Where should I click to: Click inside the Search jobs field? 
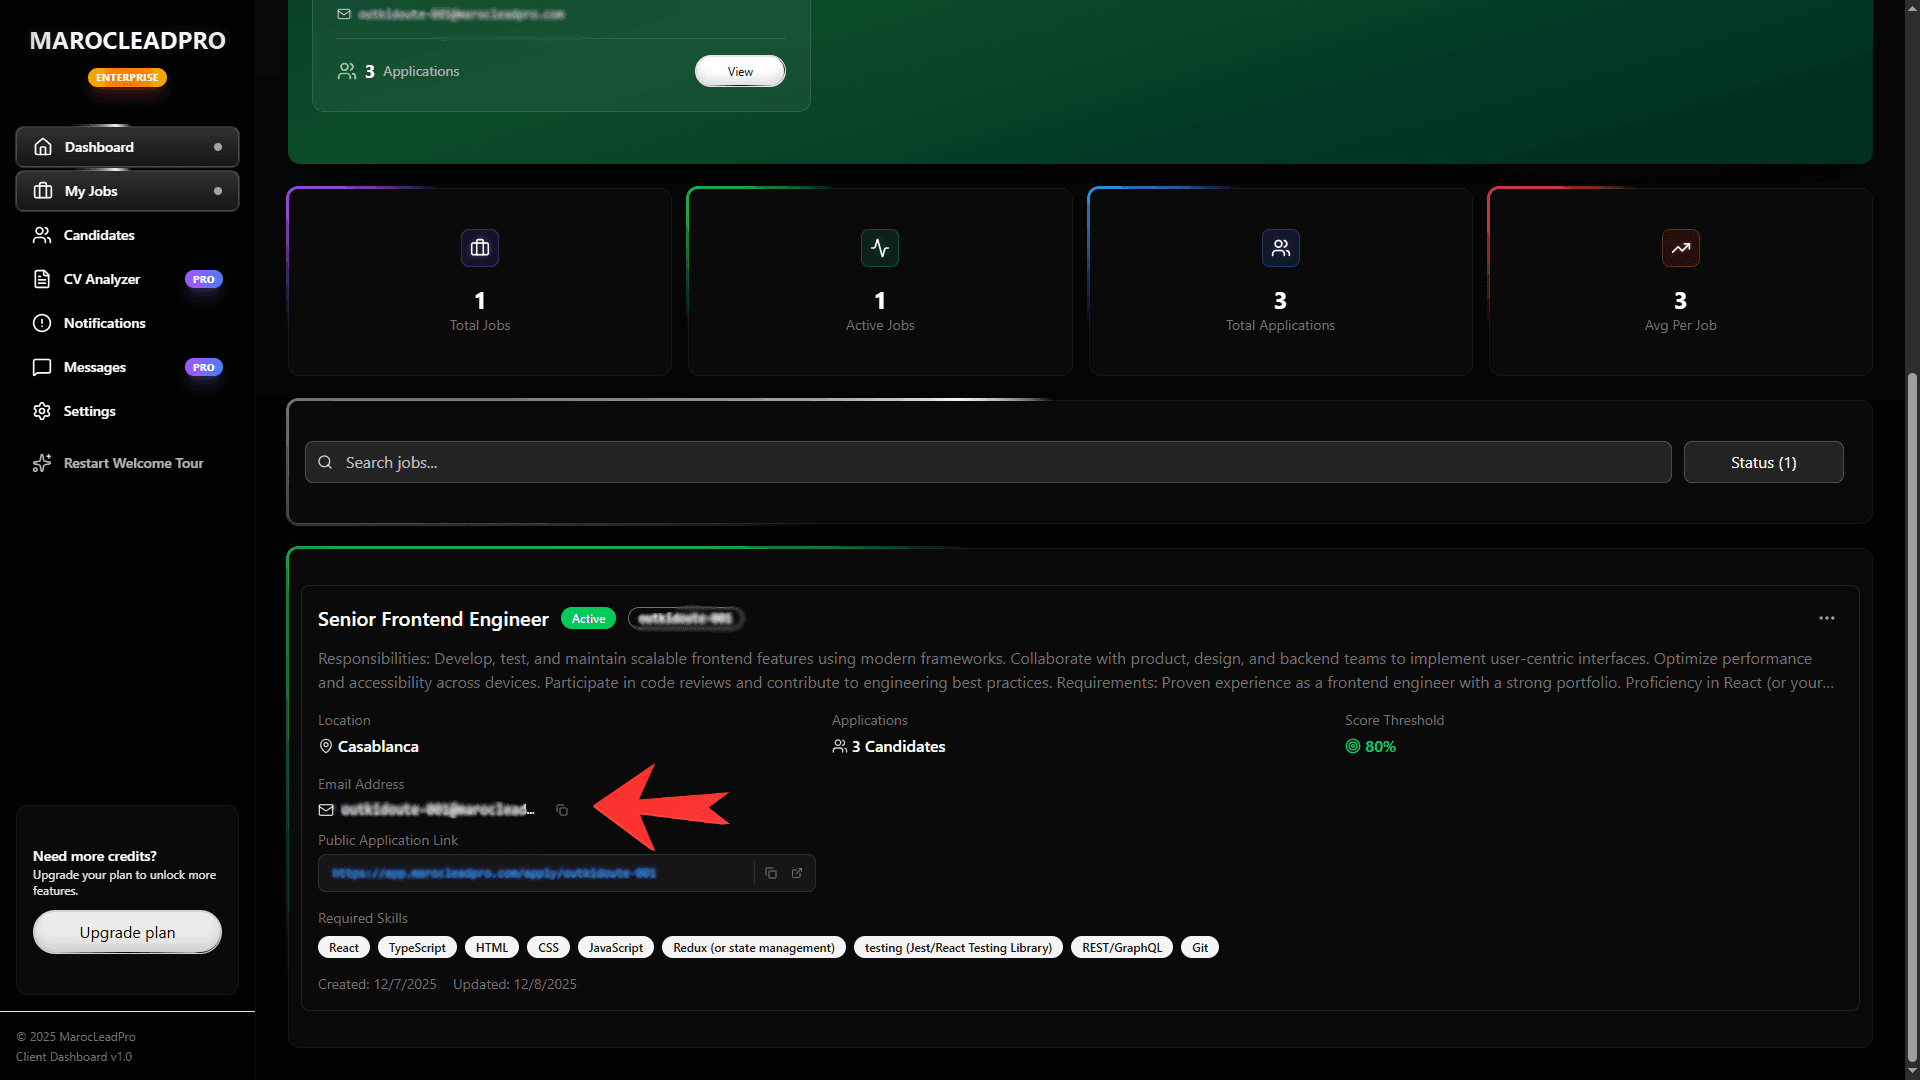[700, 462]
